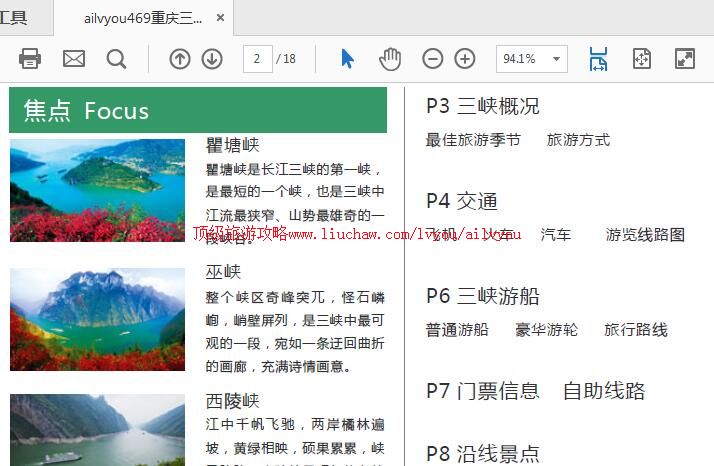
Task: Open the 94.1% zoom level dropdown
Action: click(556, 59)
